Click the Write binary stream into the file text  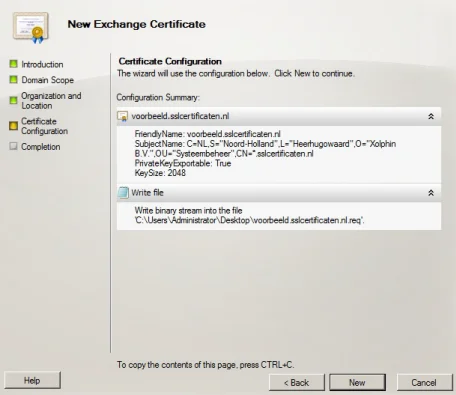188,211
